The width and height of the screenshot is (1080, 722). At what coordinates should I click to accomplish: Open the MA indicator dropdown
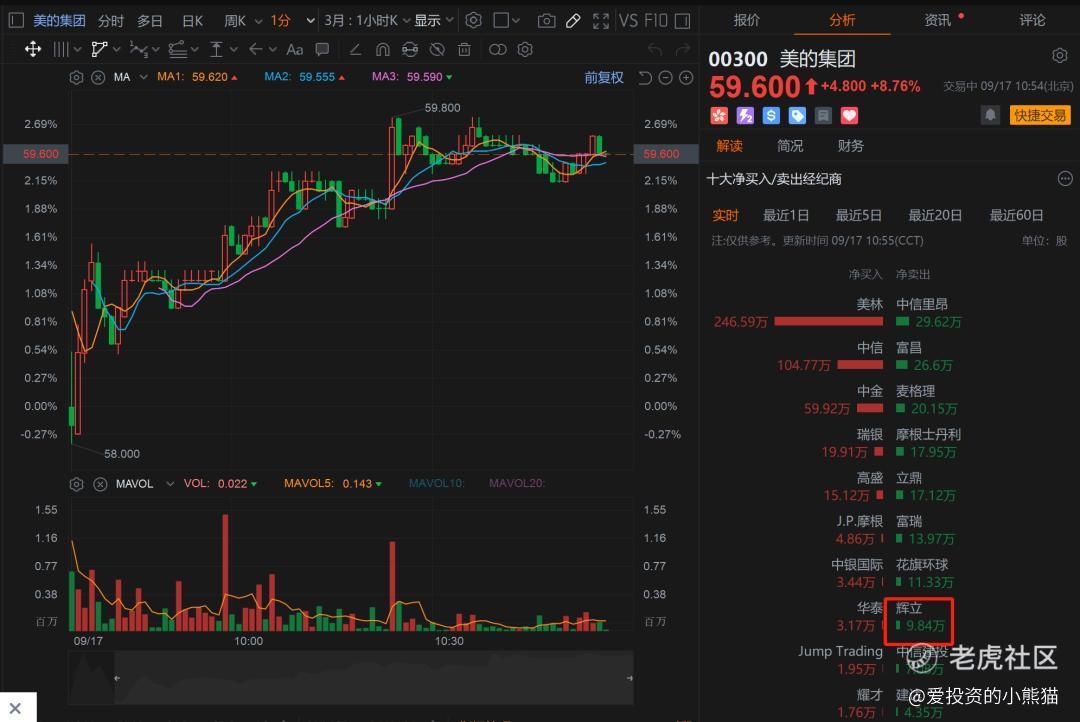pyautogui.click(x=143, y=77)
